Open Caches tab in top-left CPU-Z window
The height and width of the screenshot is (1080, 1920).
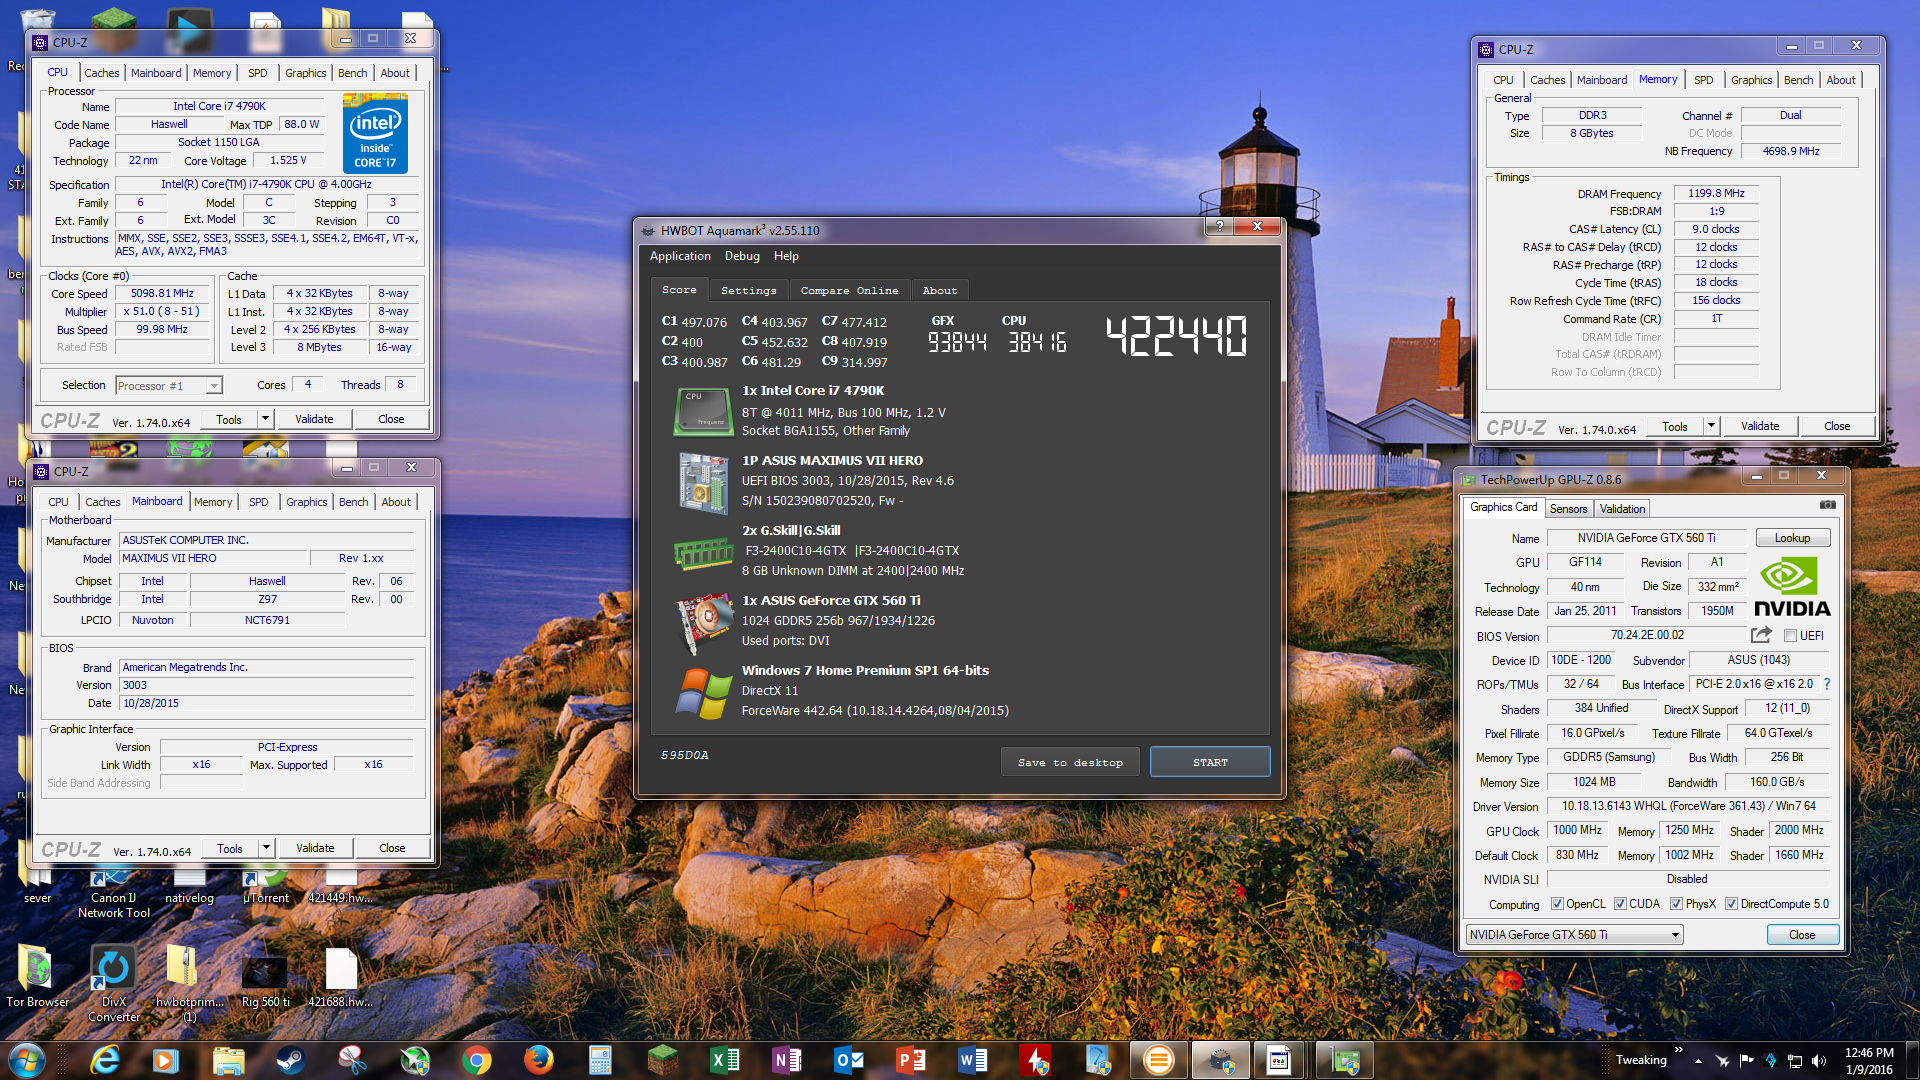pyautogui.click(x=101, y=73)
